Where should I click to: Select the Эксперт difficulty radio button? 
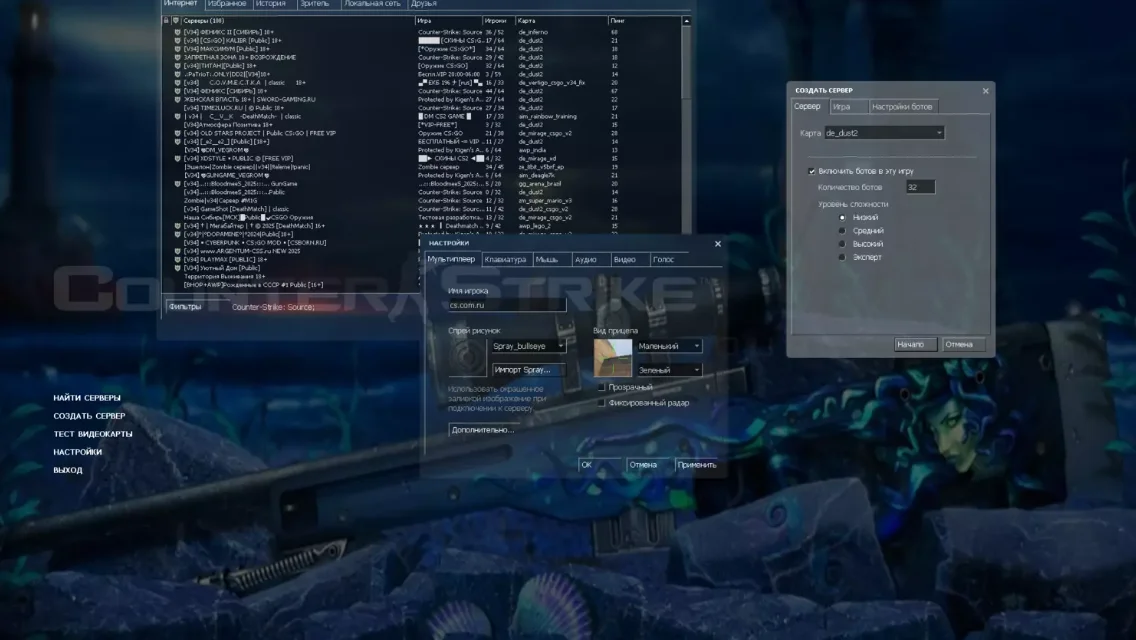[x=842, y=257]
